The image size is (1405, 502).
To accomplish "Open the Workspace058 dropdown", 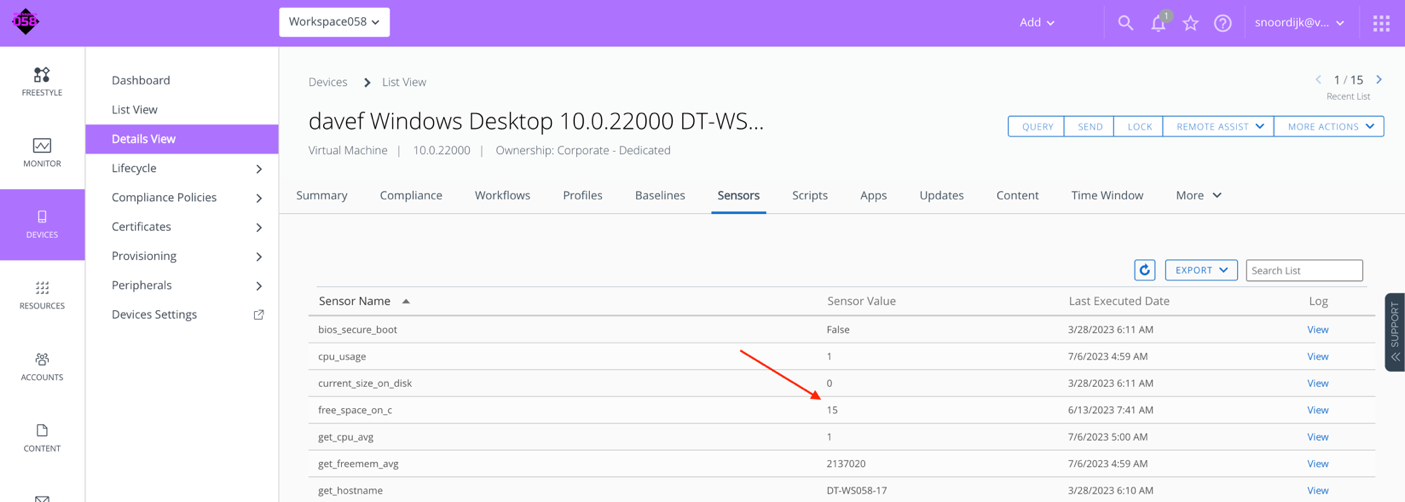I will [334, 22].
